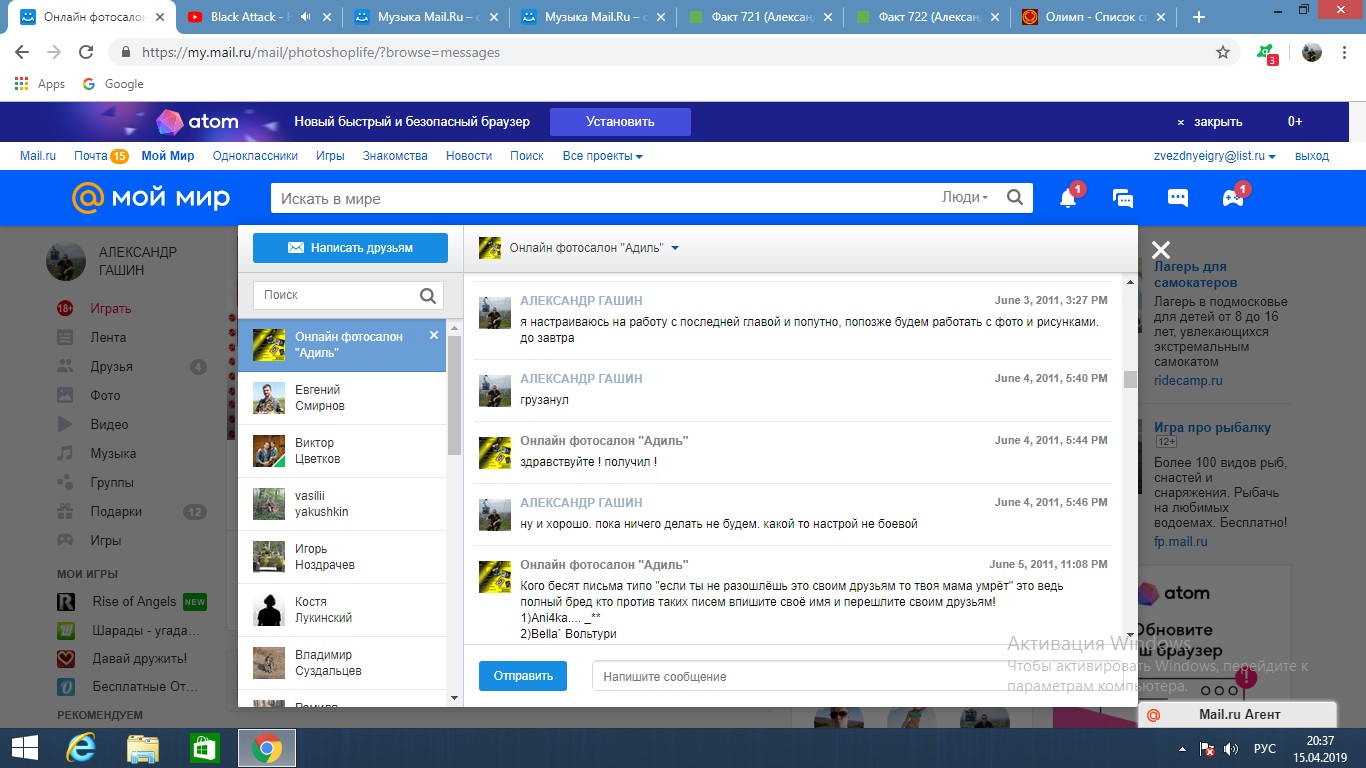The height and width of the screenshot is (768, 1366).
Task: Open the Адиль avatar in the chat header
Action: 490,248
